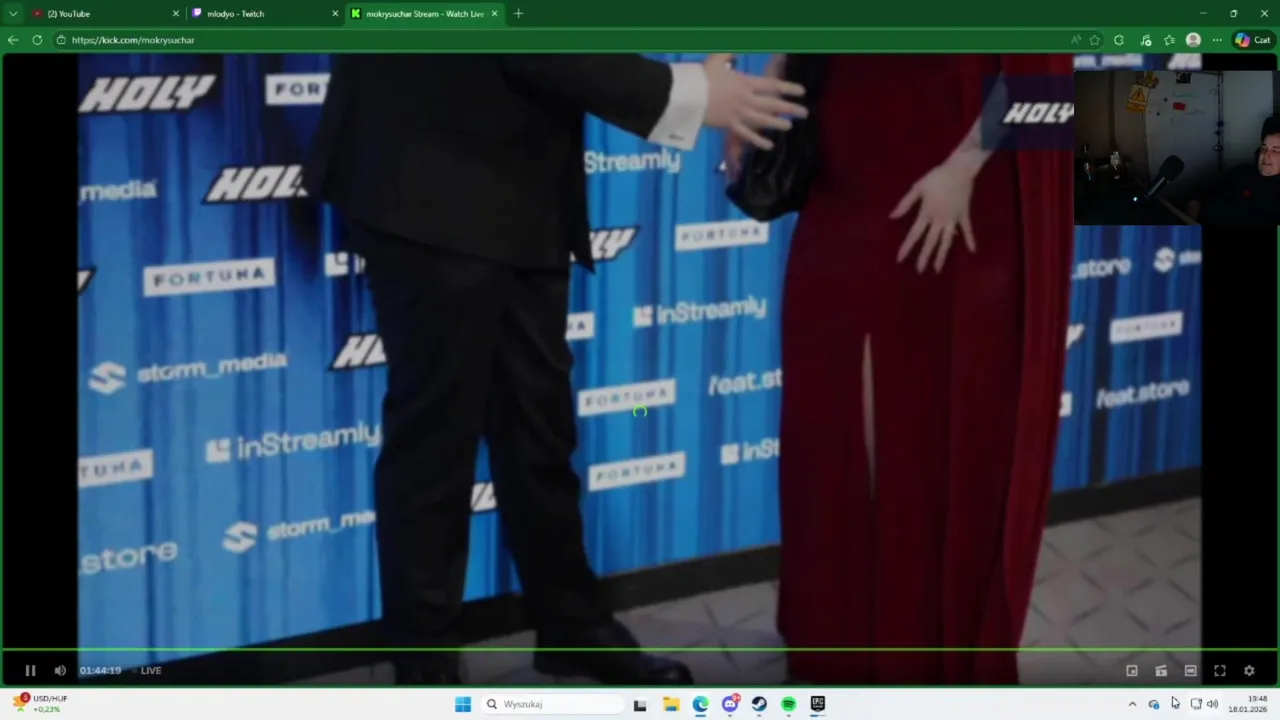Open Epic Games Launcher from taskbar
Viewport: 1280px width, 720px height.
click(x=818, y=704)
